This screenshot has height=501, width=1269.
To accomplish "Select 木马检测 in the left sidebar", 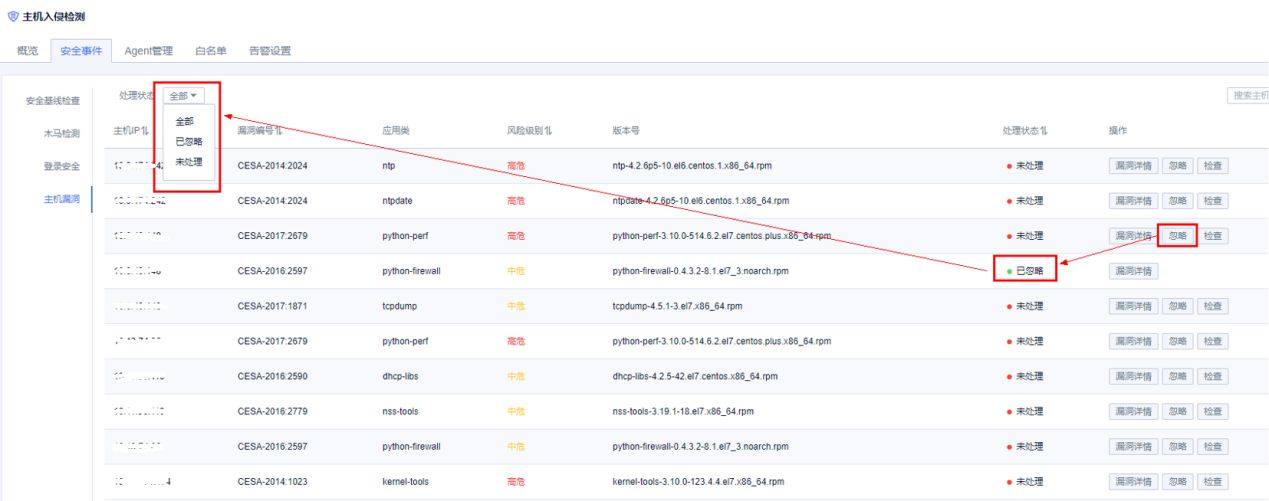I will pos(61,133).
